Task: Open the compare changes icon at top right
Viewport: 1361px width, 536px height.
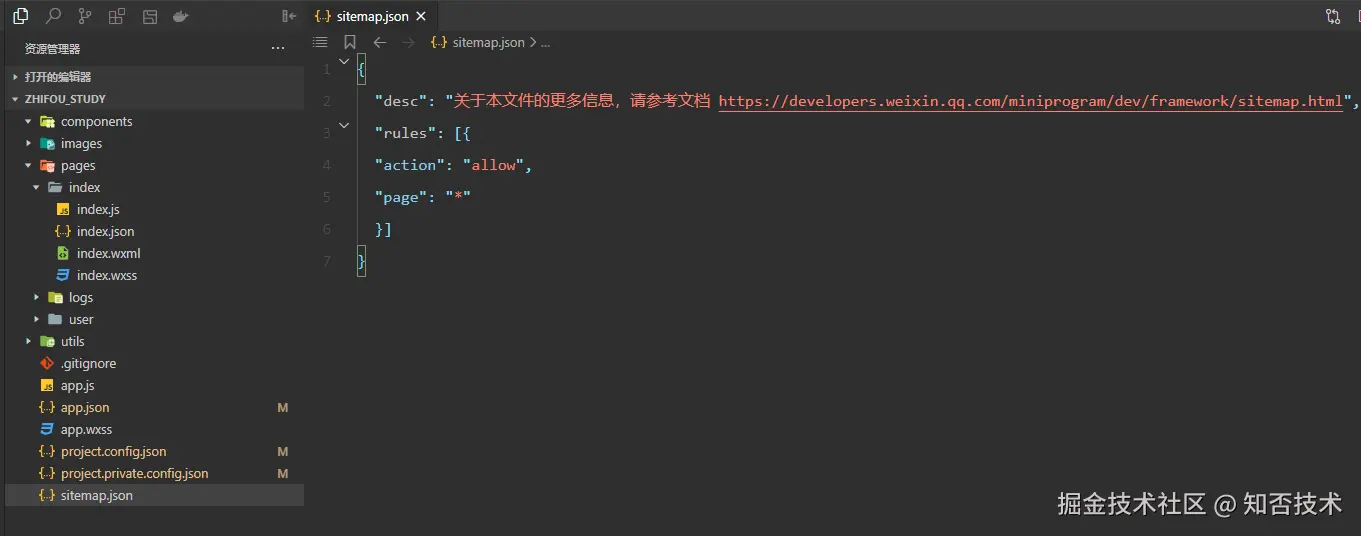Action: click(1333, 16)
